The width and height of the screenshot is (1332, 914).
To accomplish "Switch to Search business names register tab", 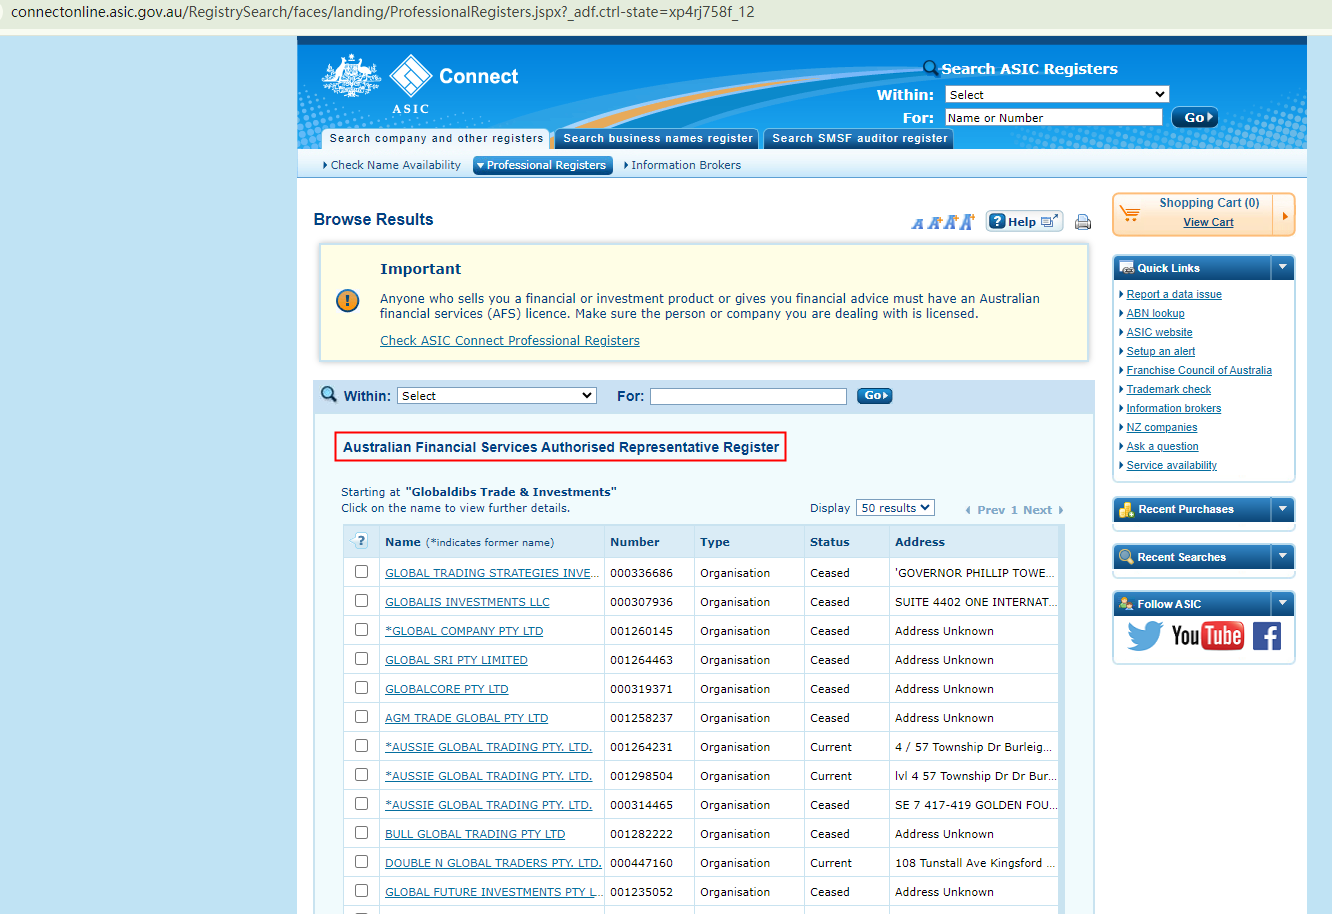I will click(x=657, y=139).
